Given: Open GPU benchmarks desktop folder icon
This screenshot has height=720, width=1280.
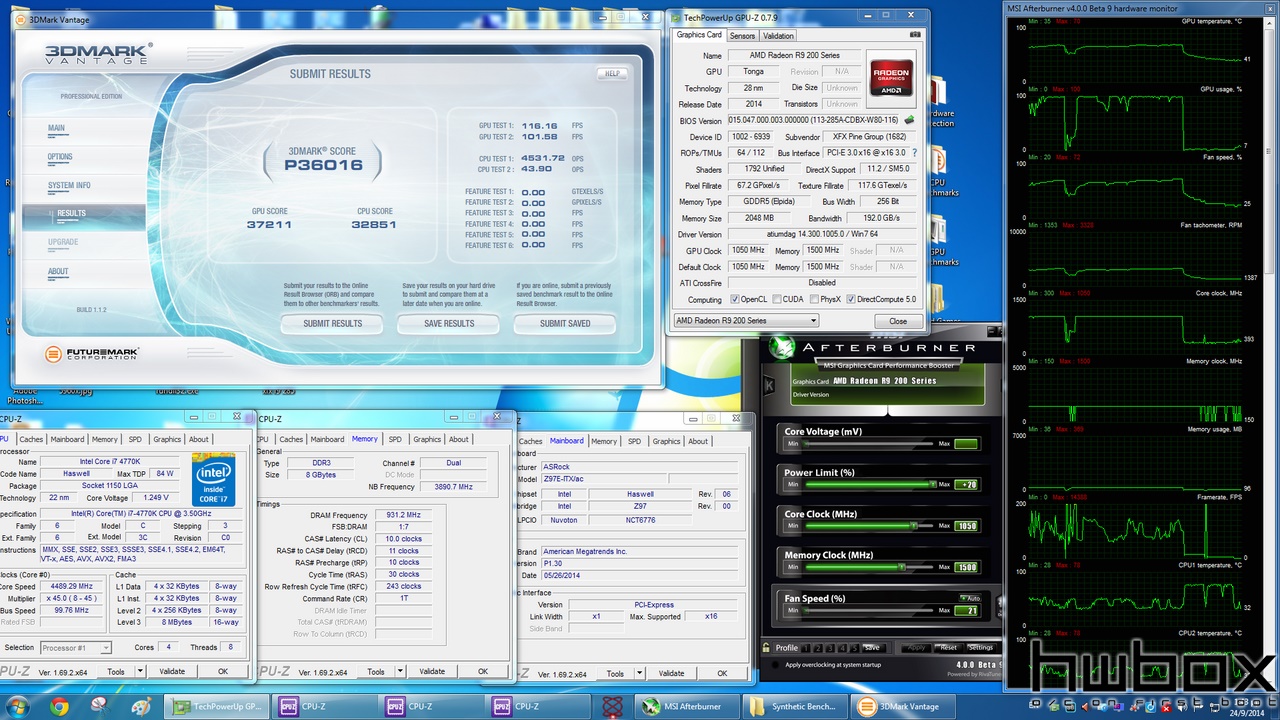Looking at the screenshot, I should (x=940, y=240).
